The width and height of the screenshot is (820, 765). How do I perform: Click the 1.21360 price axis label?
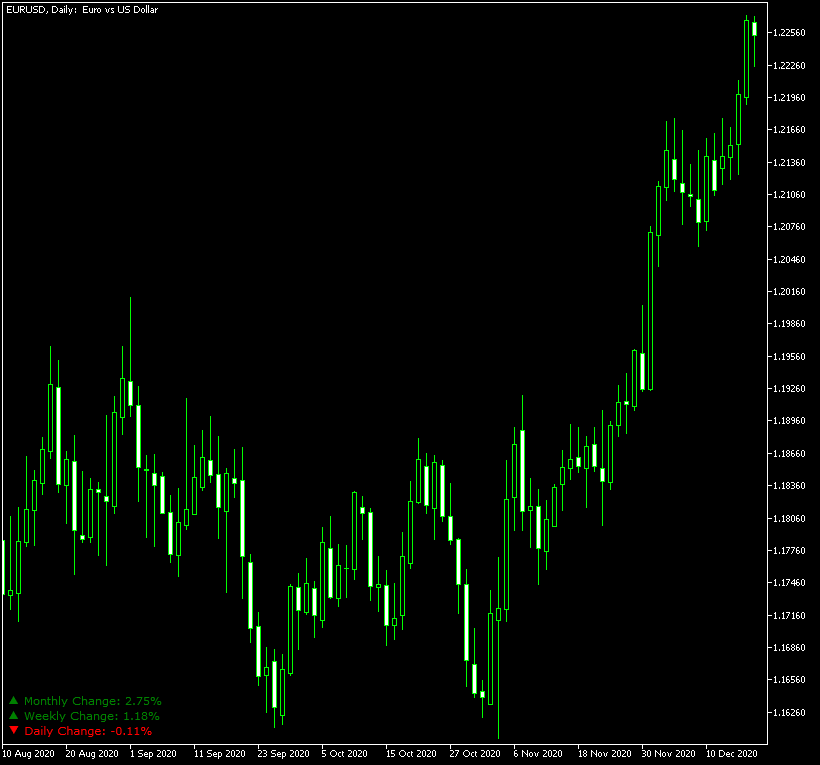[x=789, y=163]
